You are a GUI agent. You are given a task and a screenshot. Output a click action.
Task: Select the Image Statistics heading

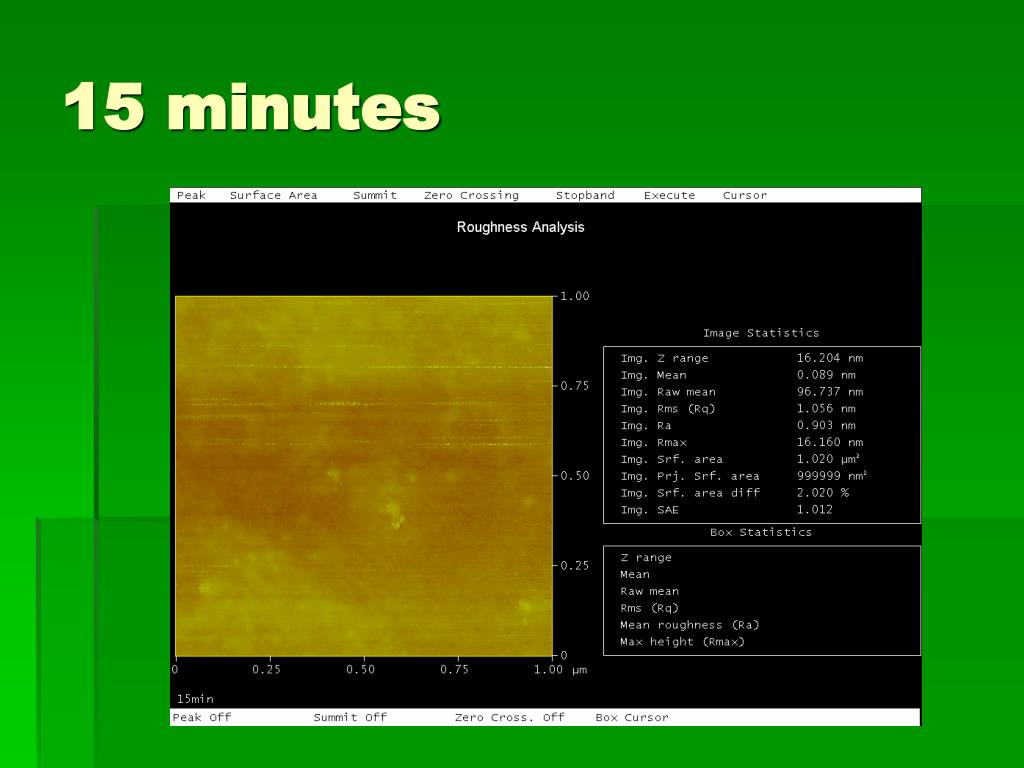click(761, 333)
